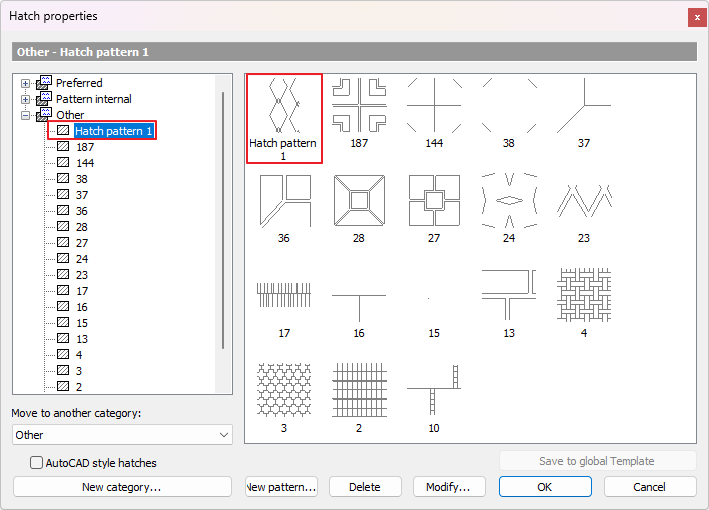Click the New category button
The height and width of the screenshot is (510, 709).
(x=122, y=487)
